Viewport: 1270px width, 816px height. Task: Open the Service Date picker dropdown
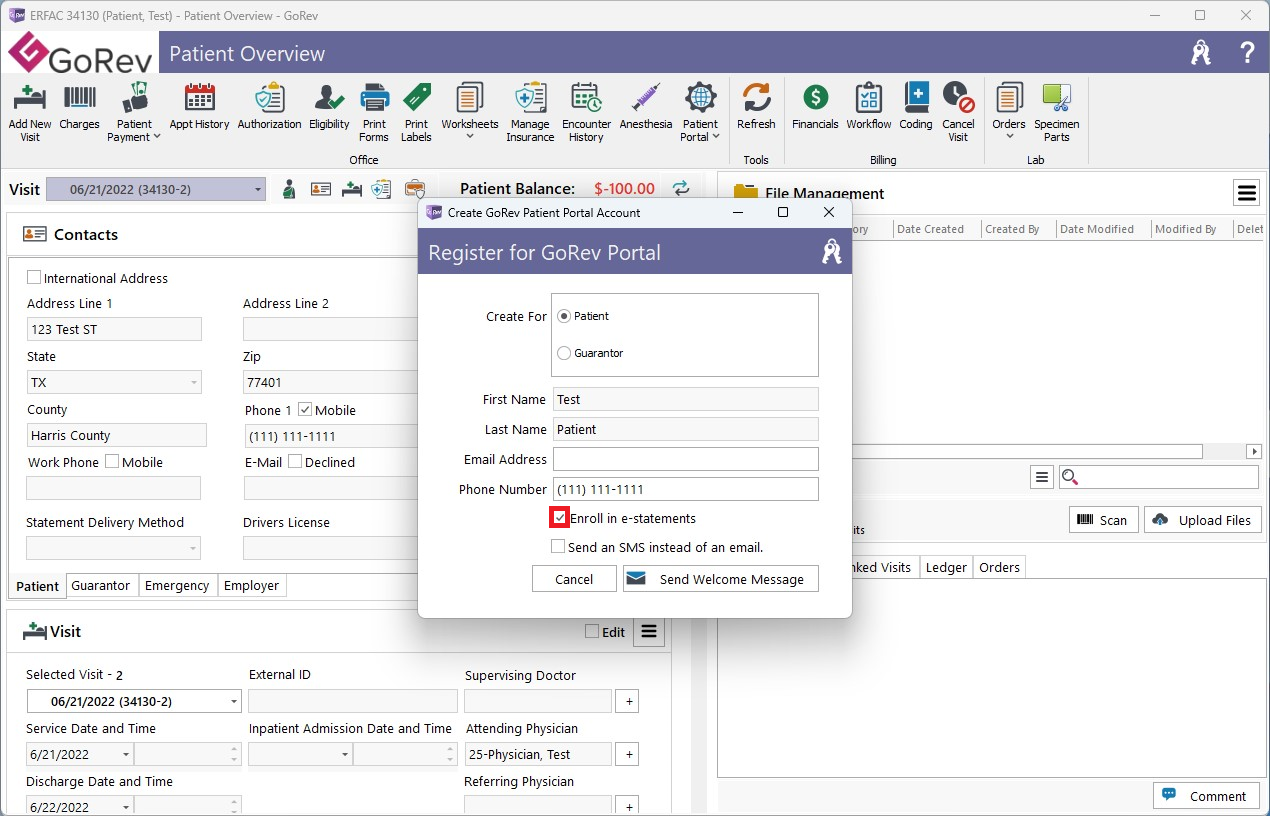pyautogui.click(x=126, y=755)
